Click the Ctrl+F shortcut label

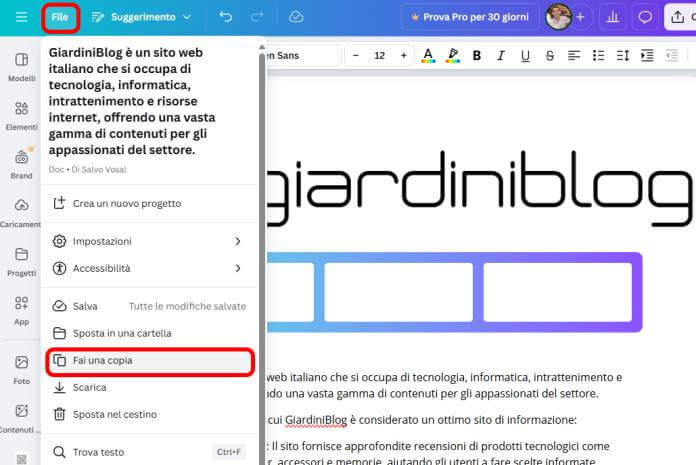click(x=229, y=452)
